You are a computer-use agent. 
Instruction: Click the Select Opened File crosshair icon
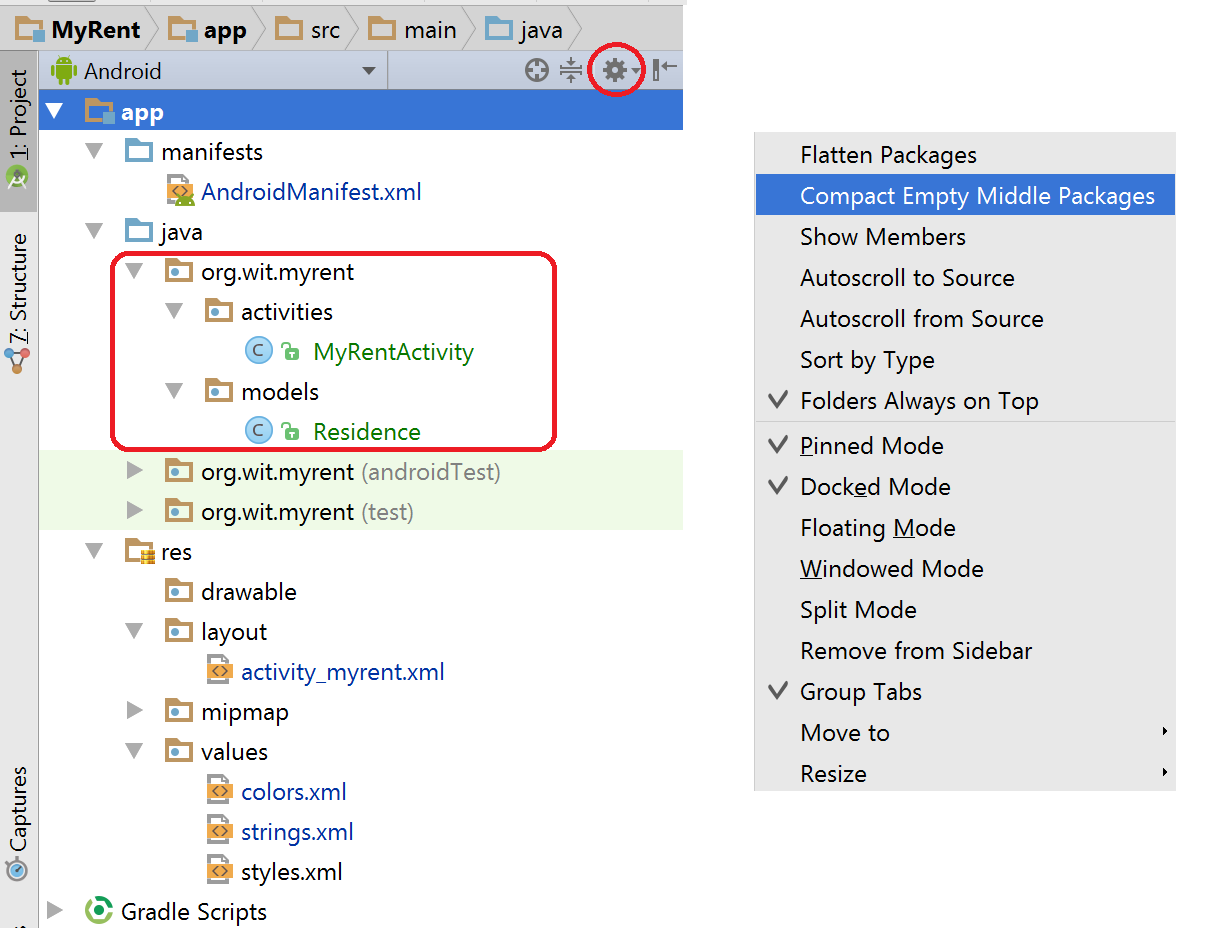(536, 69)
